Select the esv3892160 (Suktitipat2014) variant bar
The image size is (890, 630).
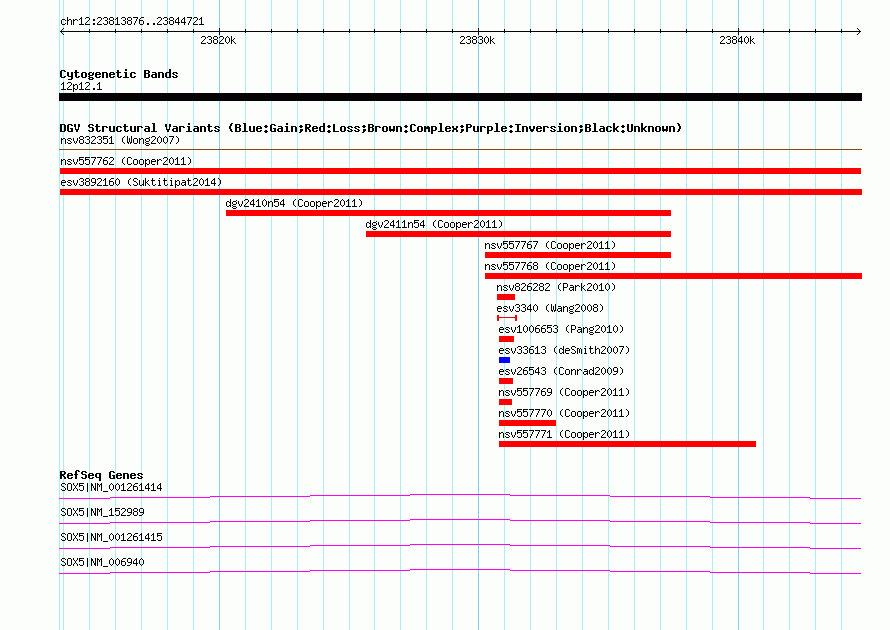pos(460,192)
